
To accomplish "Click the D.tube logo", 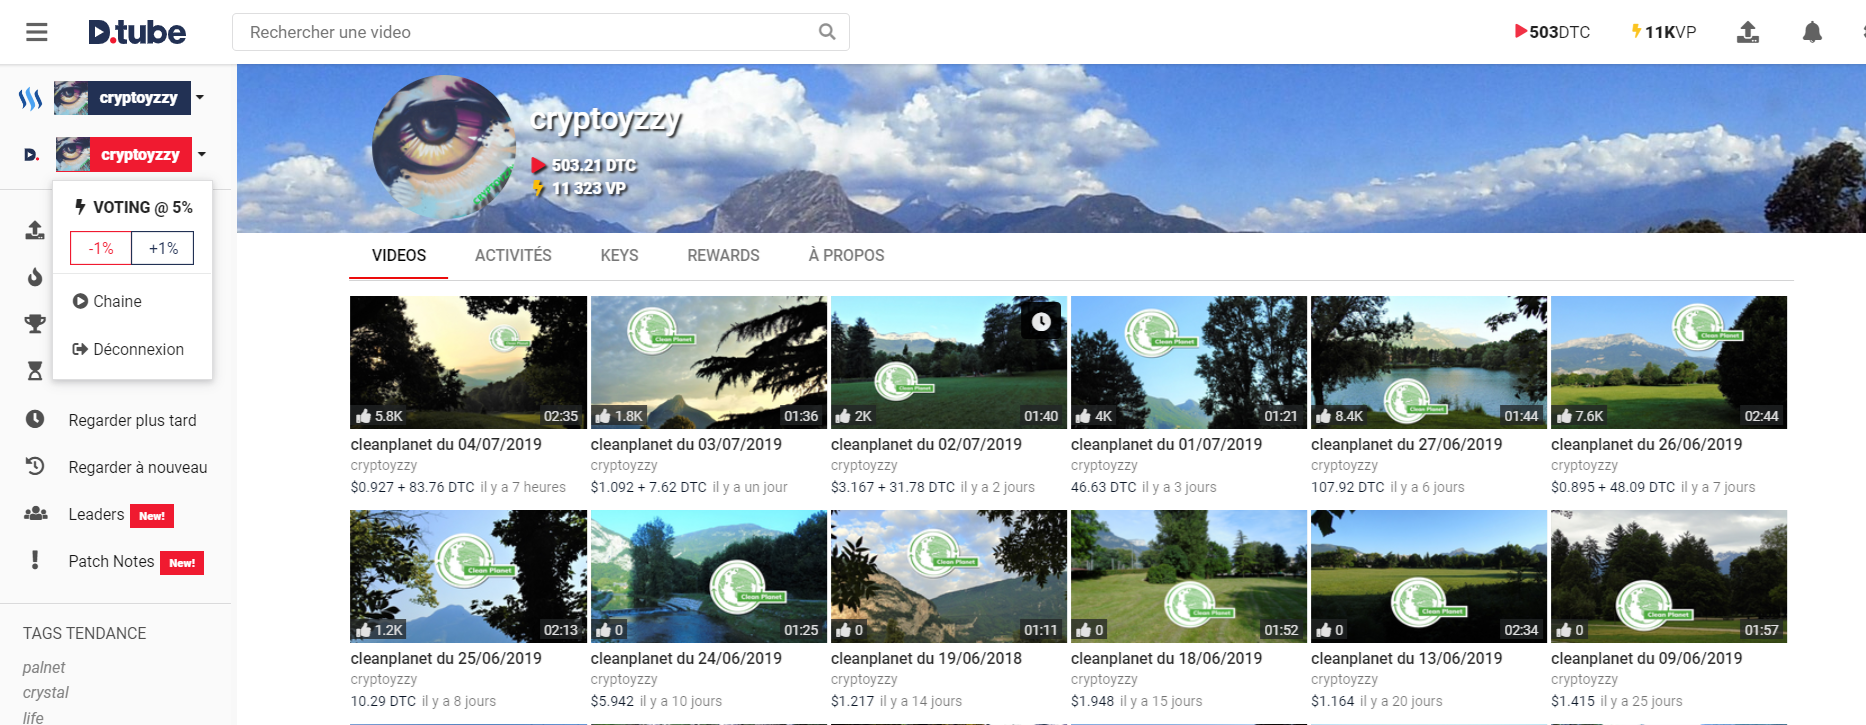I will pyautogui.click(x=137, y=32).
